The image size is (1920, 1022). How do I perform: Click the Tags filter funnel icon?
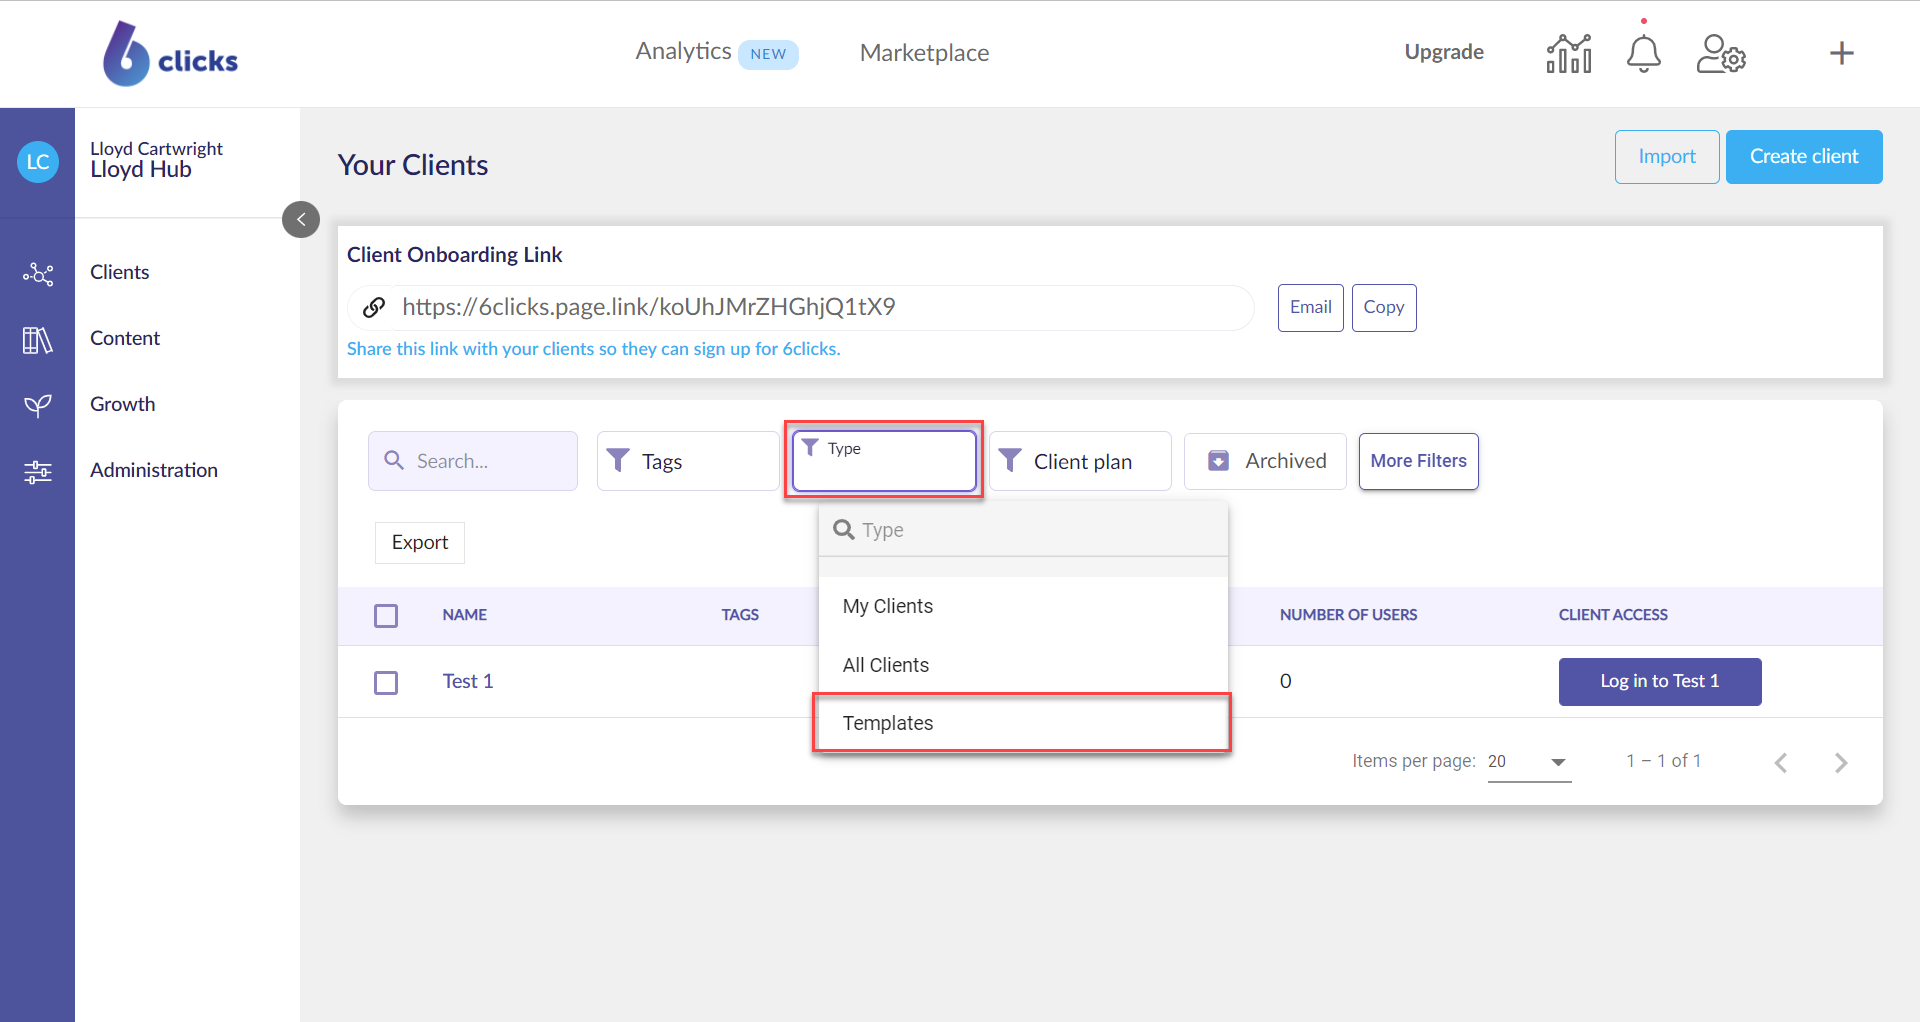619,460
